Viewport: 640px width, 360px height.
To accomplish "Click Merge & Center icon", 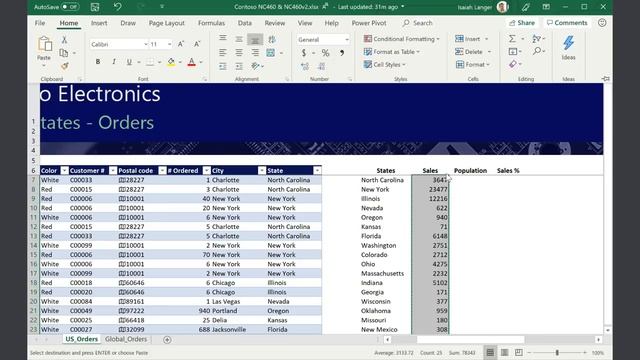I will point(271,53).
